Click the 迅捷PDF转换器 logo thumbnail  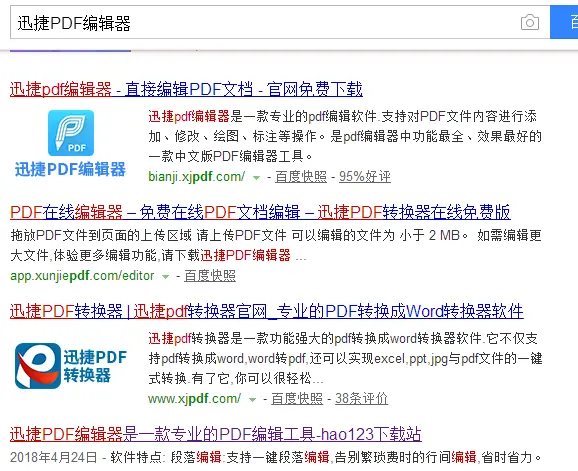coord(70,366)
